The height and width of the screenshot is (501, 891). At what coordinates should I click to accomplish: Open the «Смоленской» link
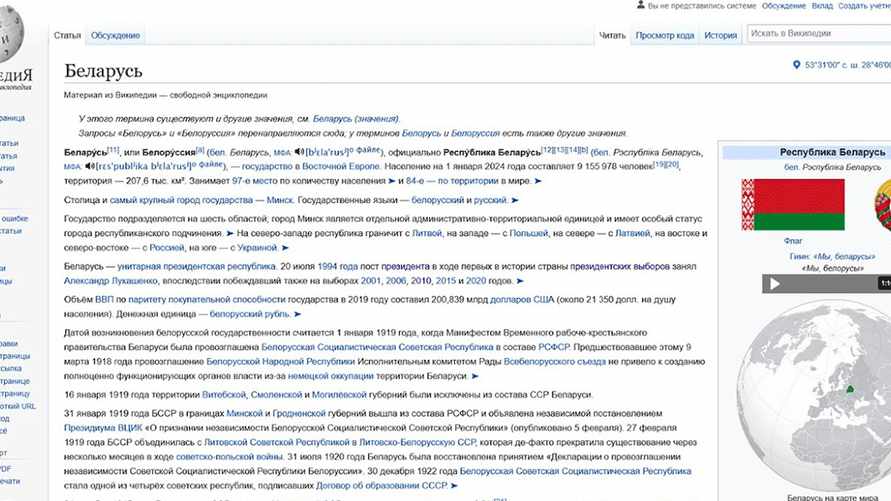(276, 394)
